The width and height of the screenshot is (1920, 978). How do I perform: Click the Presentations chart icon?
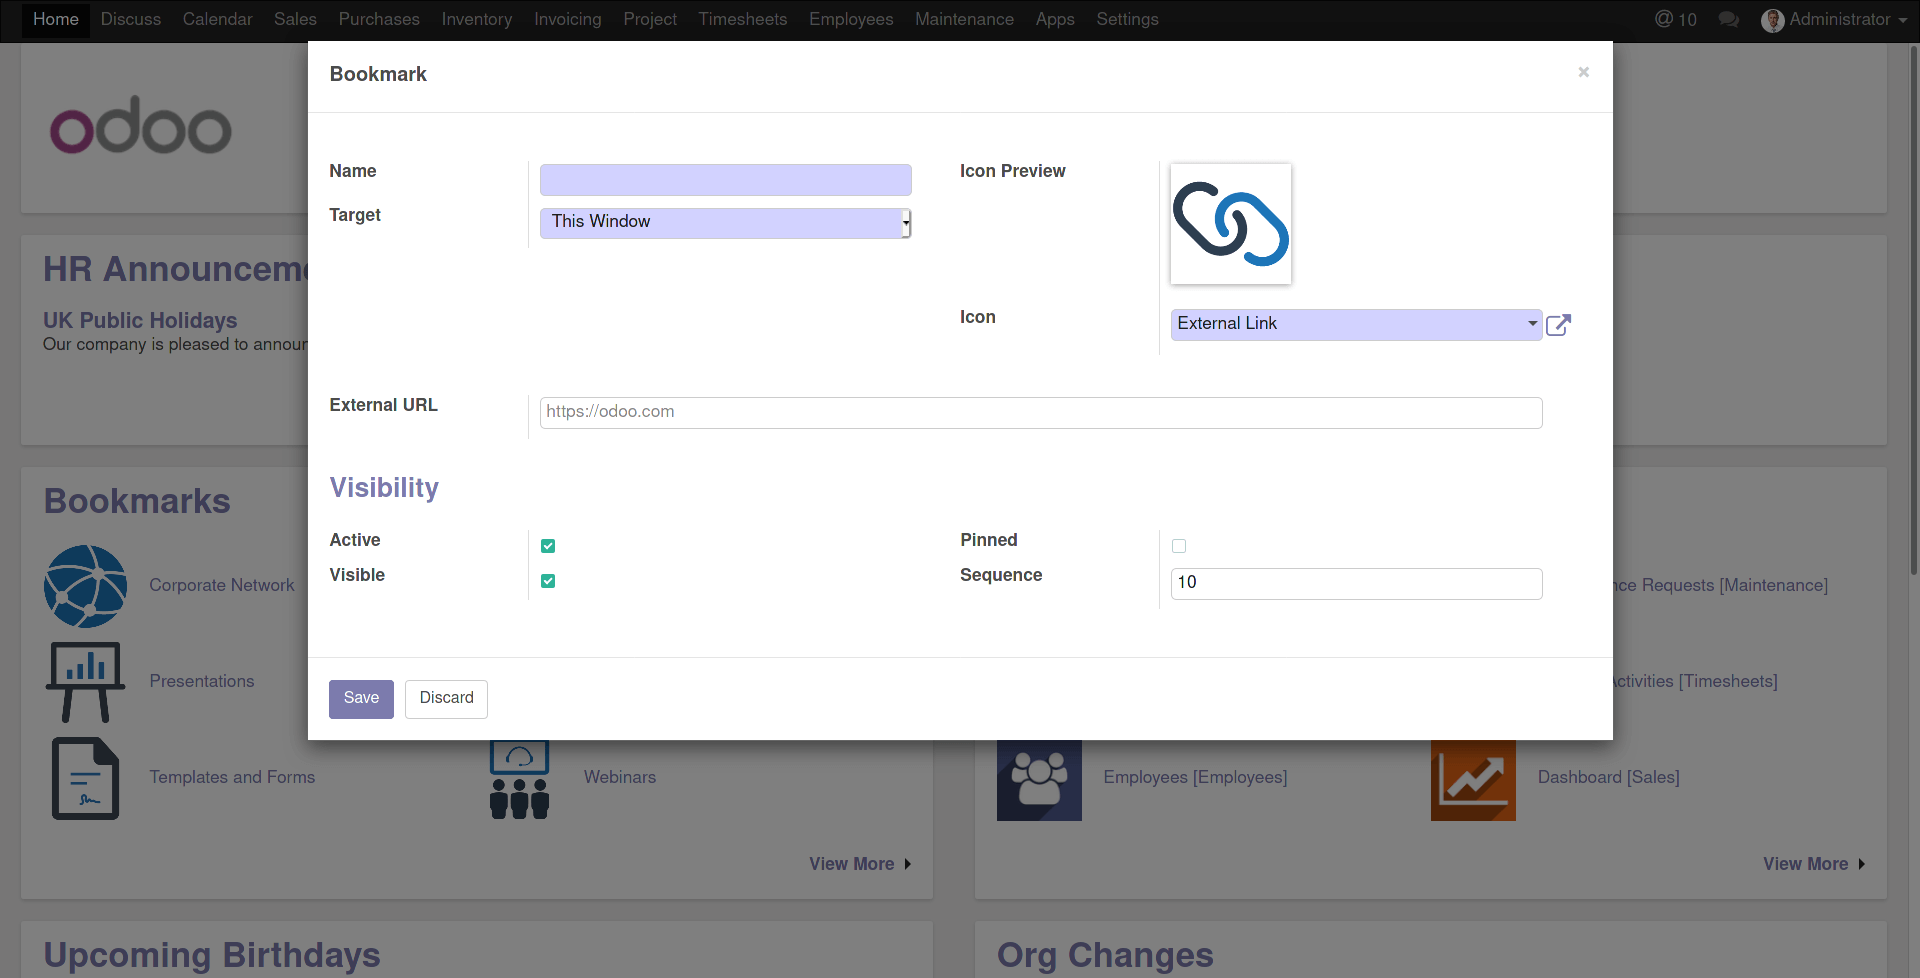pos(85,681)
